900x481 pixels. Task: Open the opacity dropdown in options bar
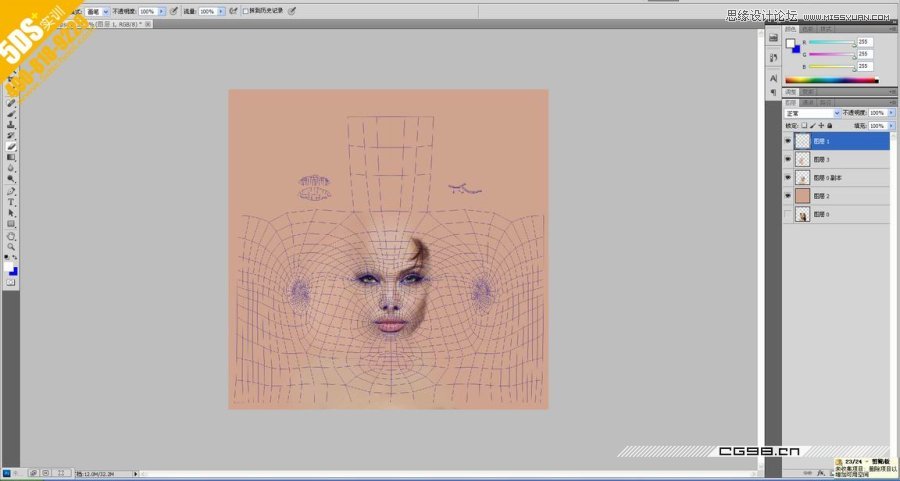click(162, 11)
